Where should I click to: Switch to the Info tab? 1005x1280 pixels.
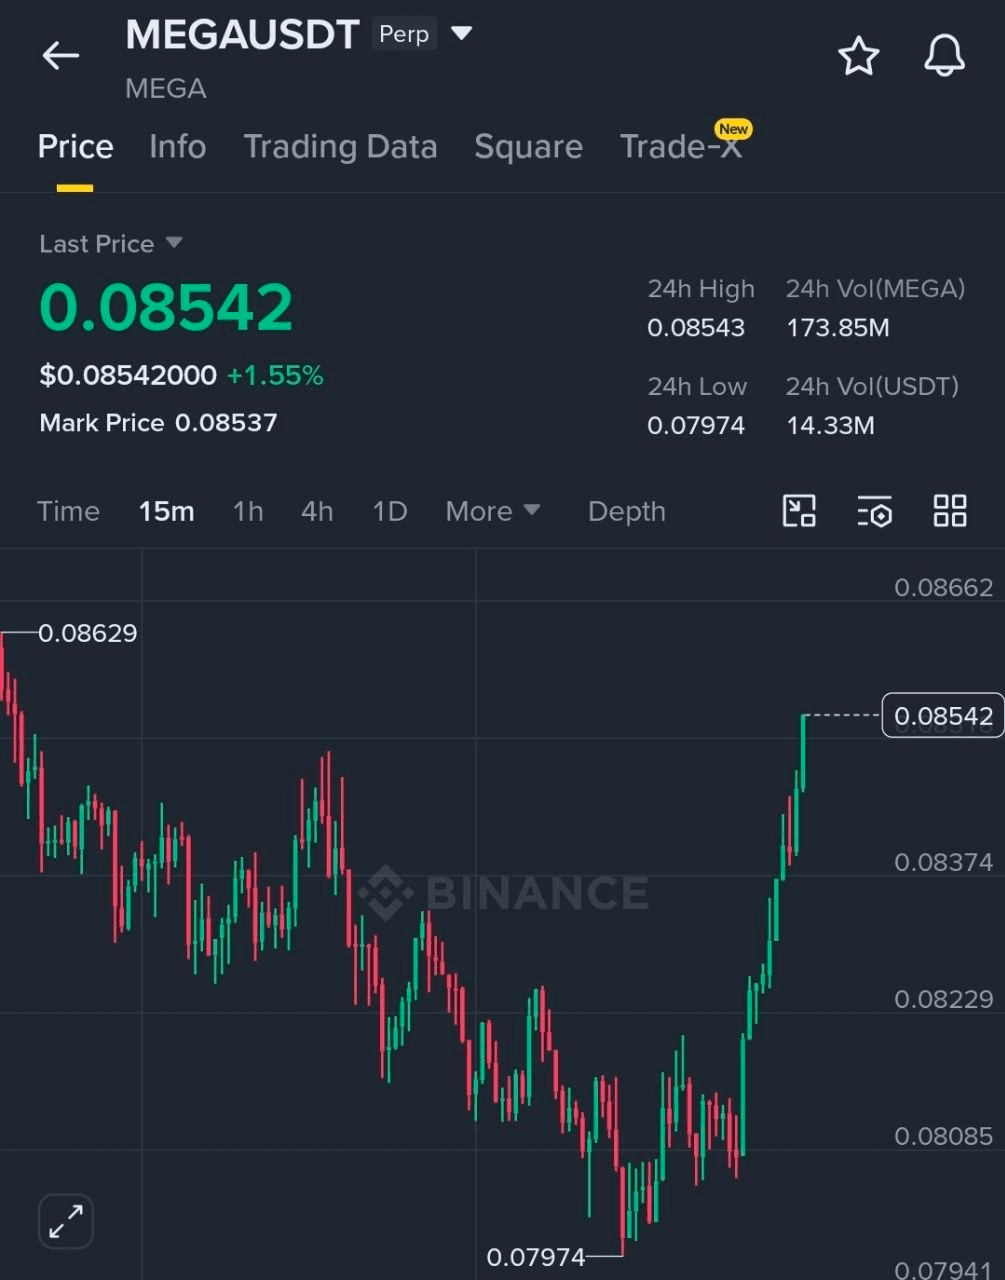(177, 147)
